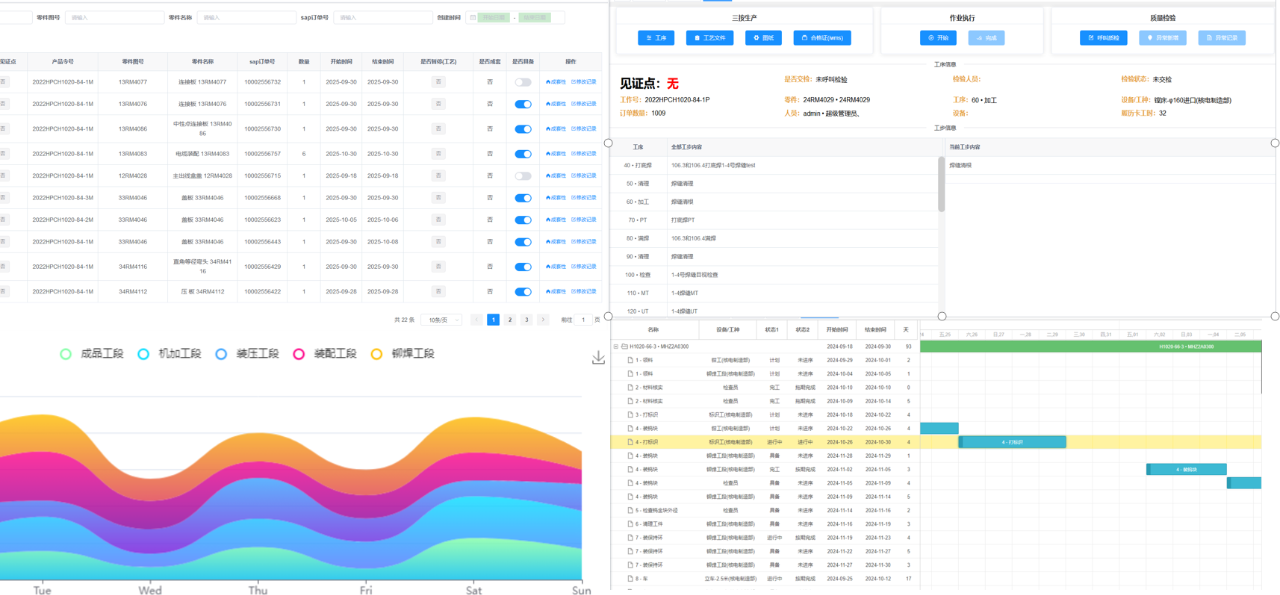Click the 图纸 drawings button
Image resolution: width=1280 pixels, height=595 pixels.
[763, 38]
